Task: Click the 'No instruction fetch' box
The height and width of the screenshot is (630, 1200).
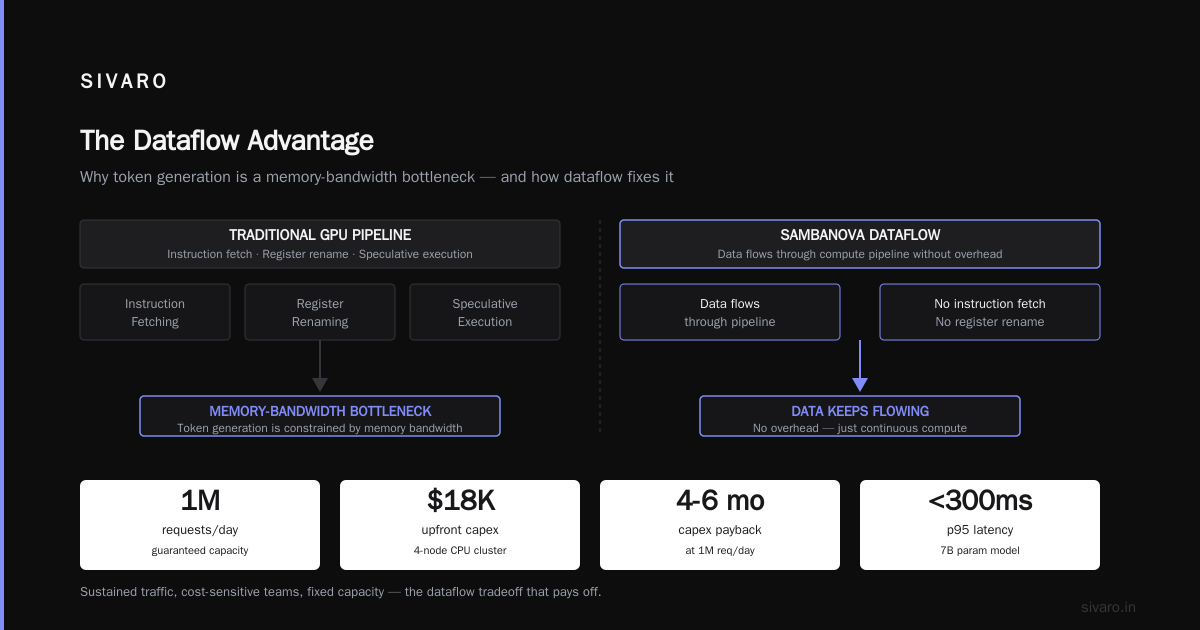Action: click(990, 312)
